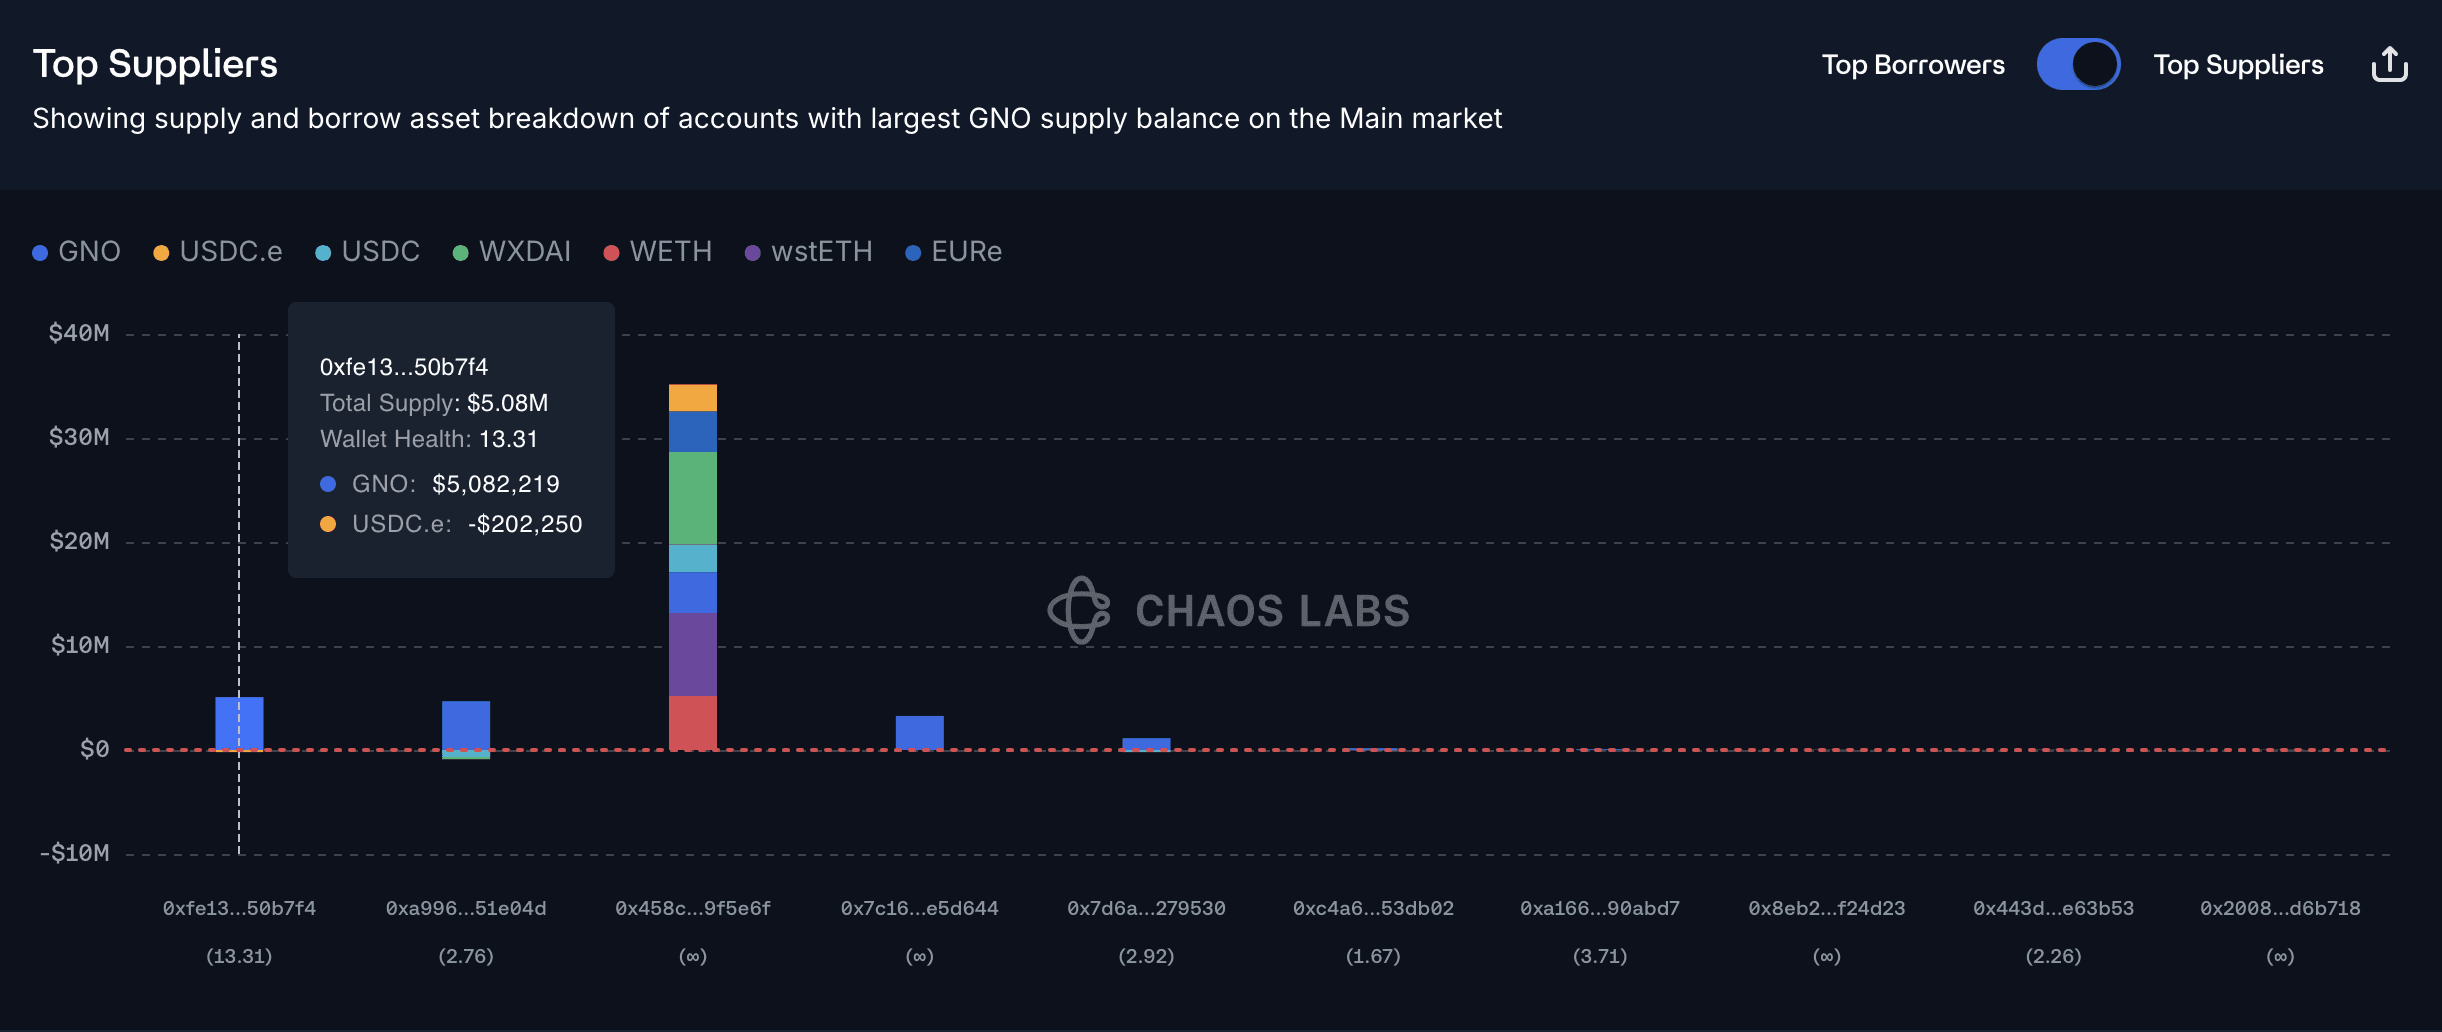2442x1032 pixels.
Task: Click the export share icon
Action: pos(2389,65)
